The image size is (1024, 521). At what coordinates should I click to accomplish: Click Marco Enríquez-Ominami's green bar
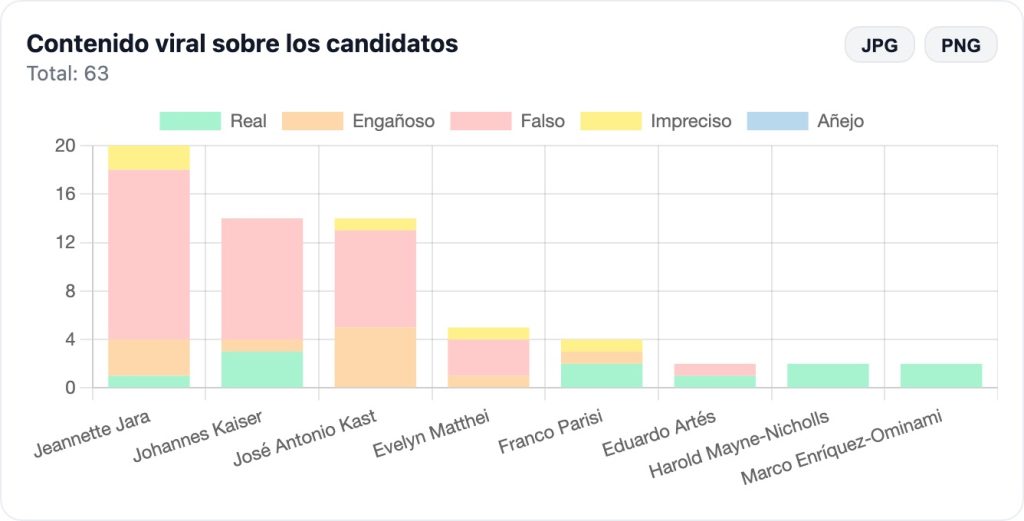pyautogui.click(x=941, y=375)
